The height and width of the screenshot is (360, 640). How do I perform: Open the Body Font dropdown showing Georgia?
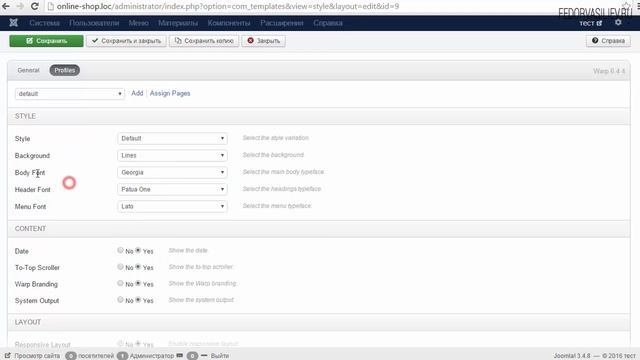click(172, 172)
